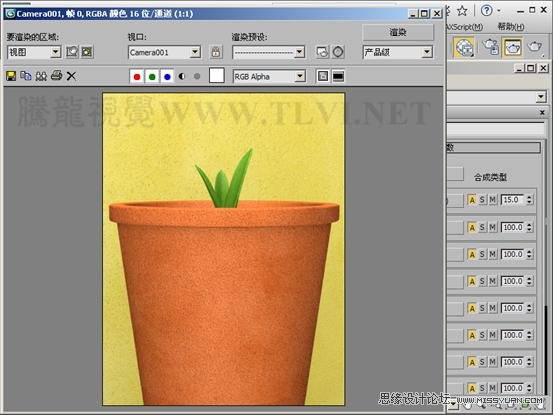The image size is (553, 415).
Task: Toggle the red channel display
Action: pos(137,76)
